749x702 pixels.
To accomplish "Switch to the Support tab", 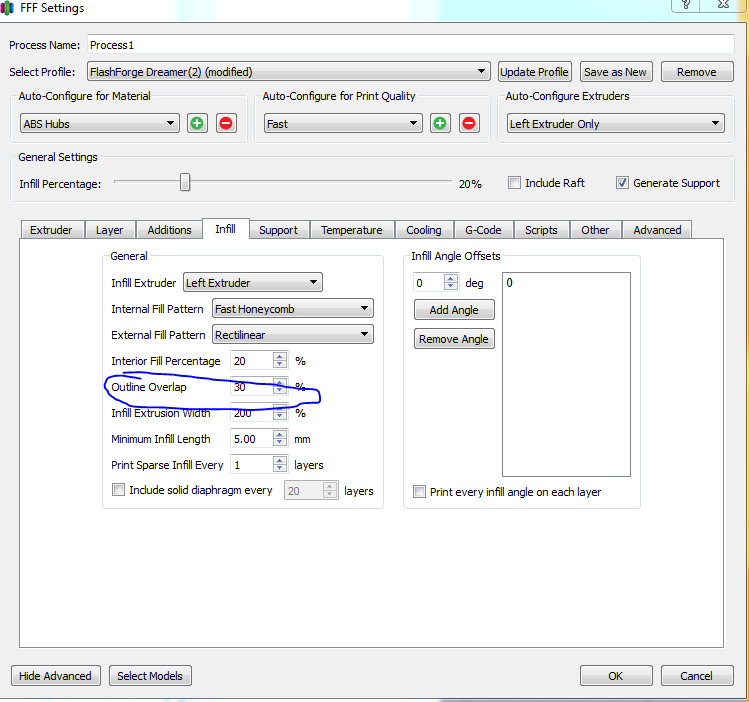I will [x=278, y=230].
